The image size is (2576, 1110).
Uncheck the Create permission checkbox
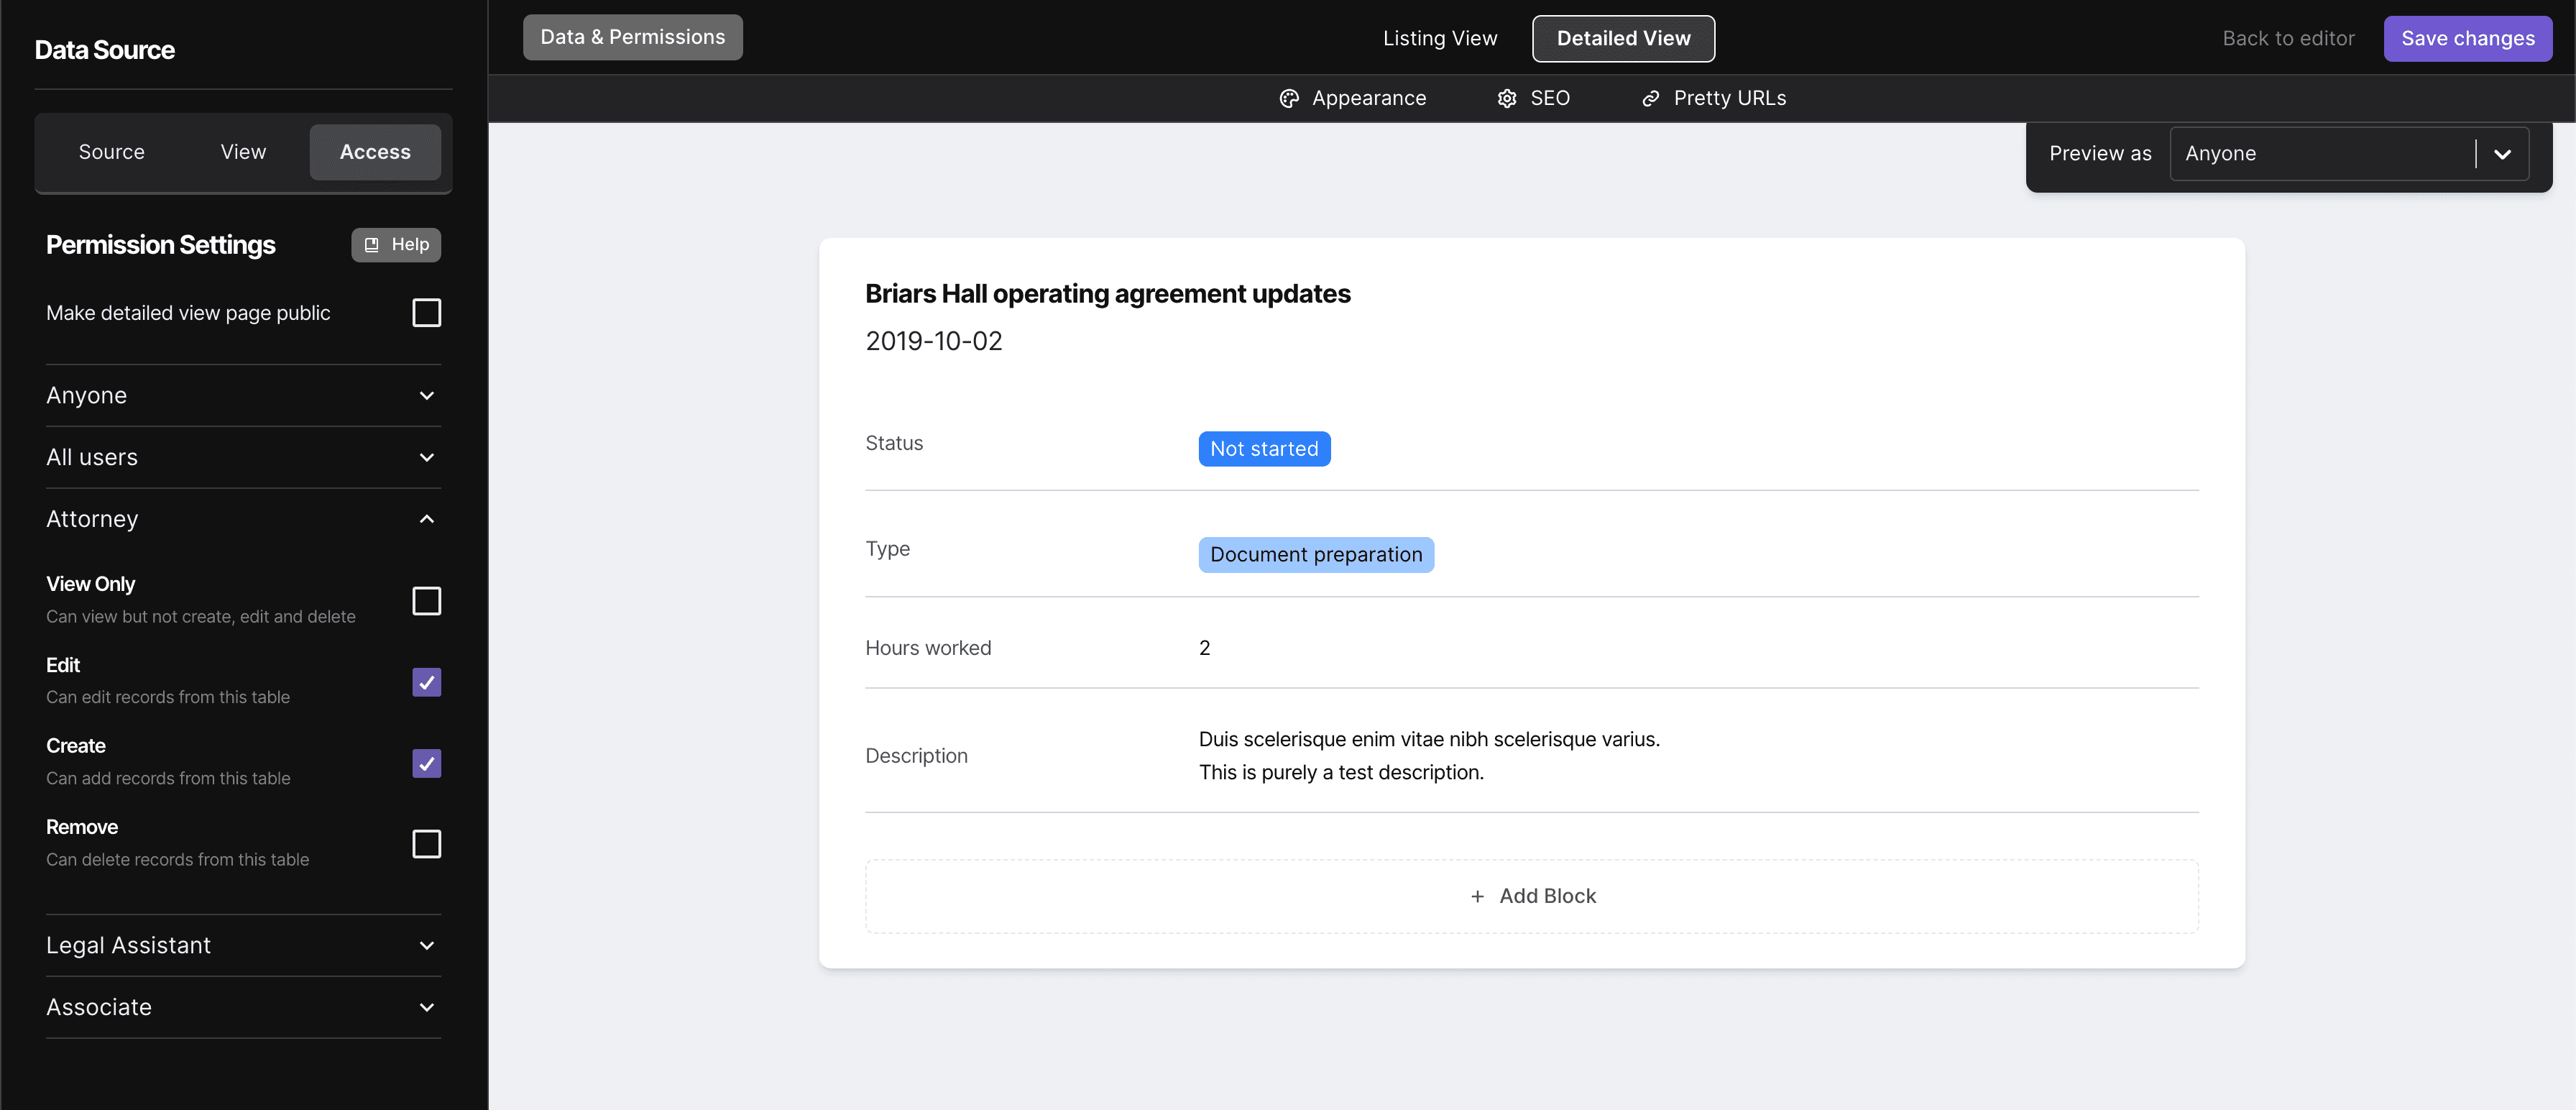427,763
